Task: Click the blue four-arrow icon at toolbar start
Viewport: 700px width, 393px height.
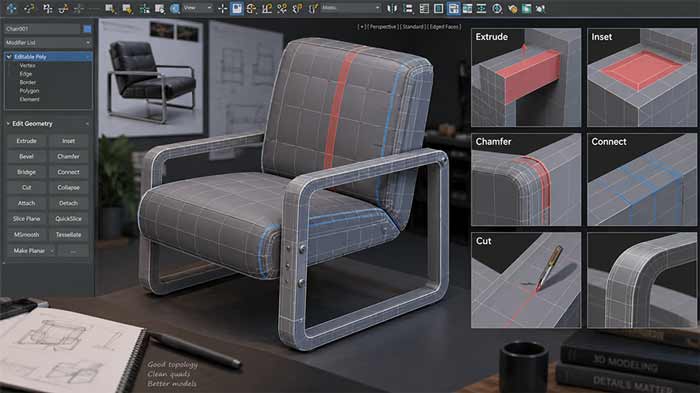Action: point(11,8)
